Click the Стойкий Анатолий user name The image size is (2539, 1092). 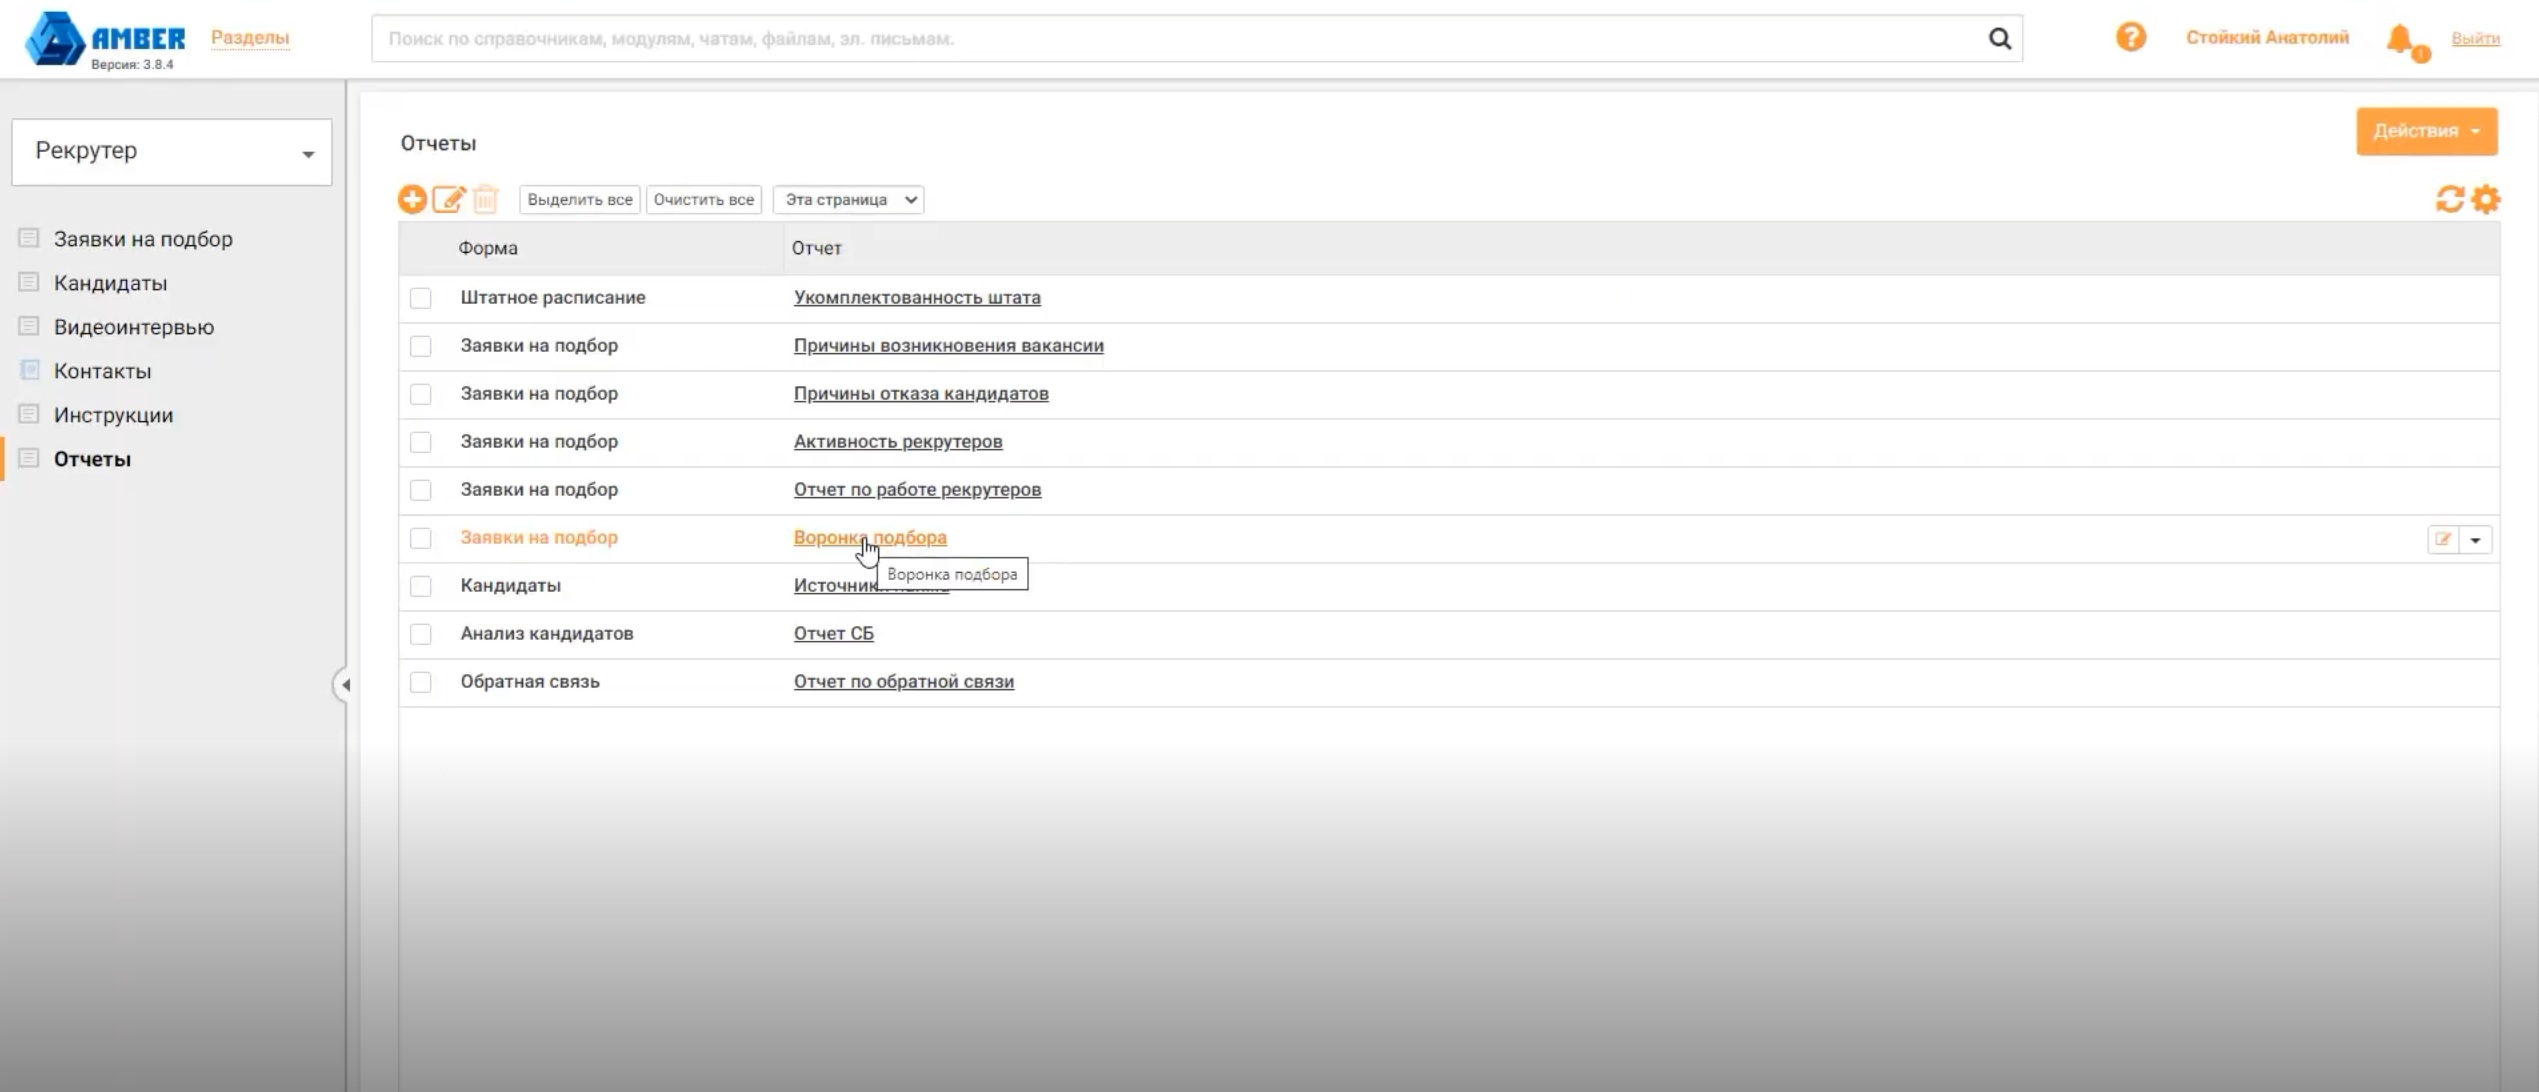[2267, 37]
